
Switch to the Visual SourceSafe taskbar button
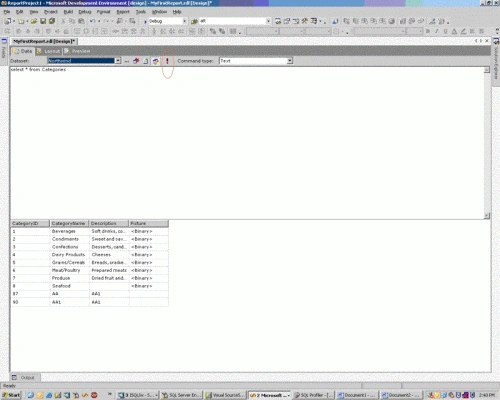pos(225,395)
